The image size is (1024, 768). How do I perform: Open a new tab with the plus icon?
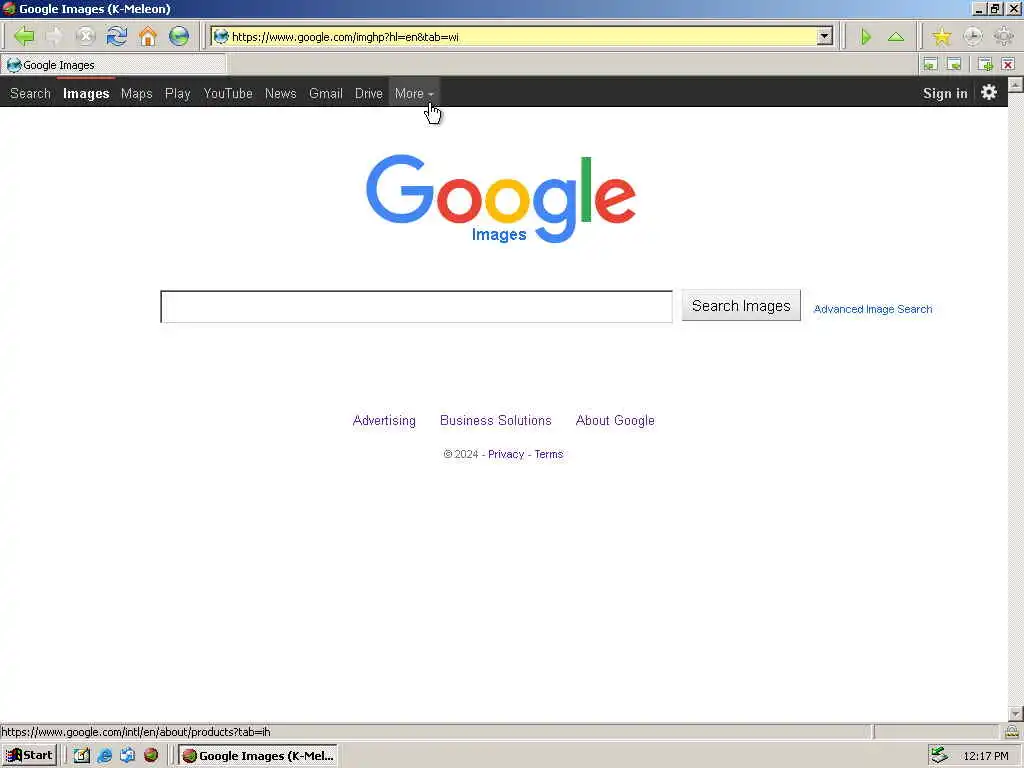click(x=985, y=64)
